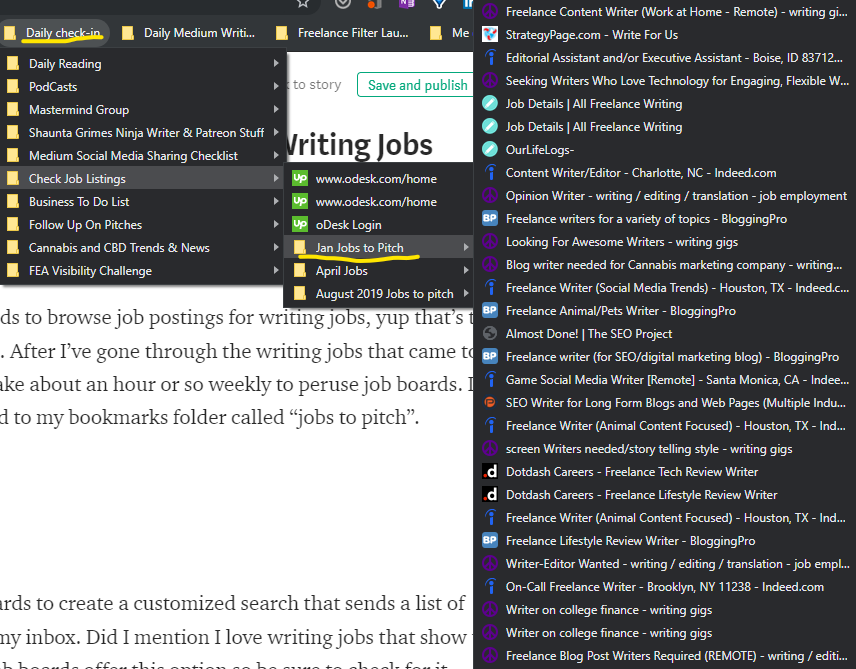Viewport: 856px width, 669px height.
Task: Click BloggingPro icon beside Freelance Lifestyle Review Writer
Action: point(490,541)
